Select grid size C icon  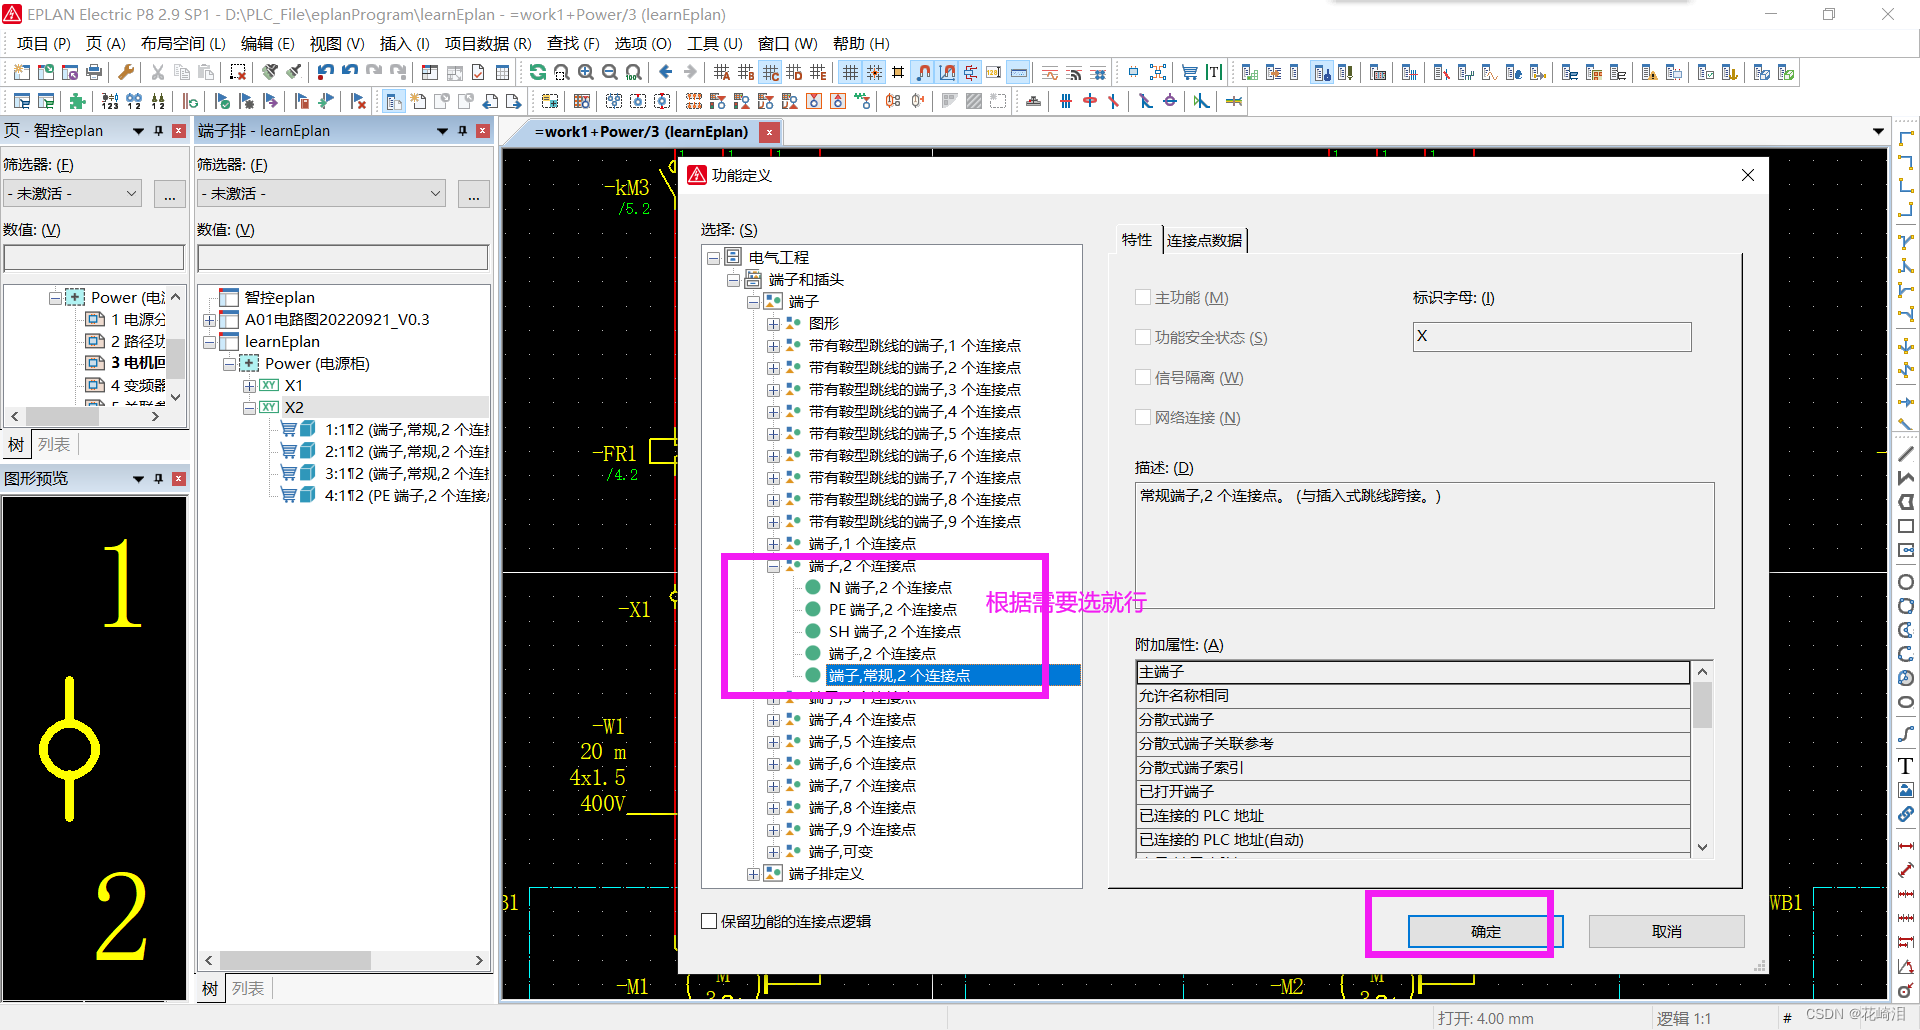(771, 72)
